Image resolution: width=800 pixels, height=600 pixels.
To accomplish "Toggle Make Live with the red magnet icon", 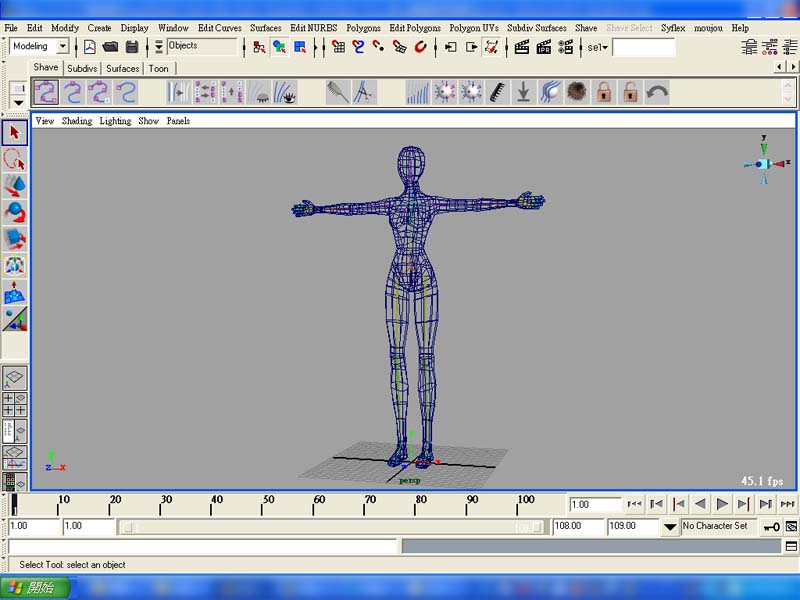I will pyautogui.click(x=420, y=47).
